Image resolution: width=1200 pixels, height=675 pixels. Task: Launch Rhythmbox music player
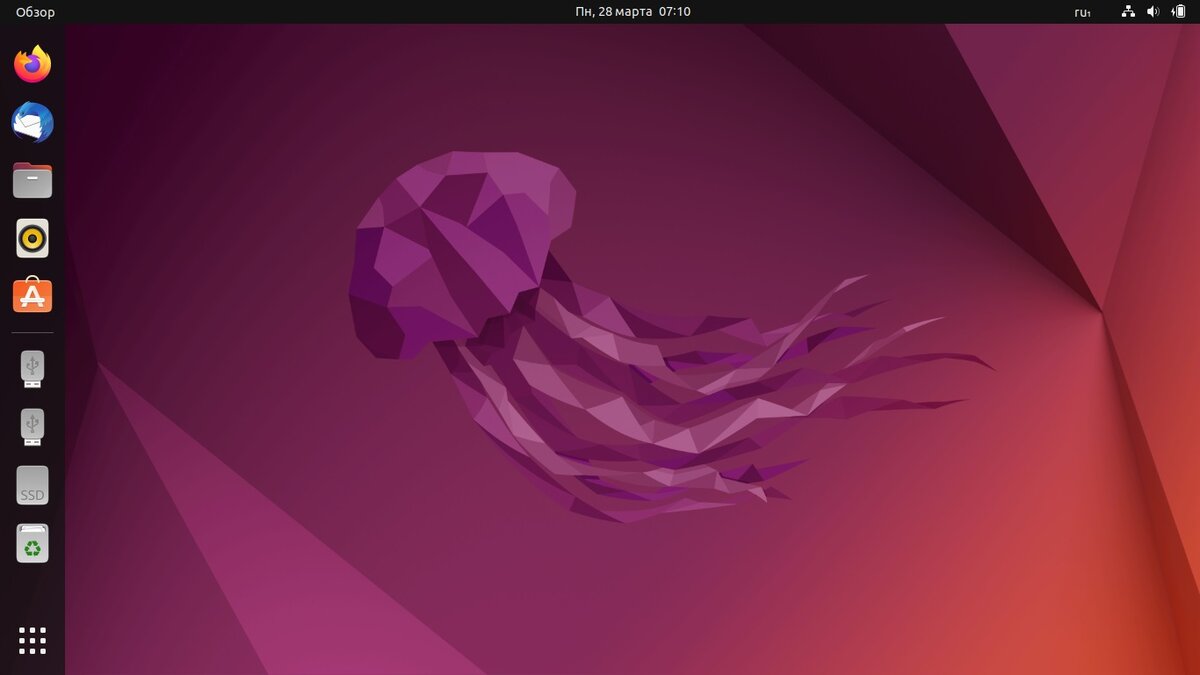[x=32, y=238]
